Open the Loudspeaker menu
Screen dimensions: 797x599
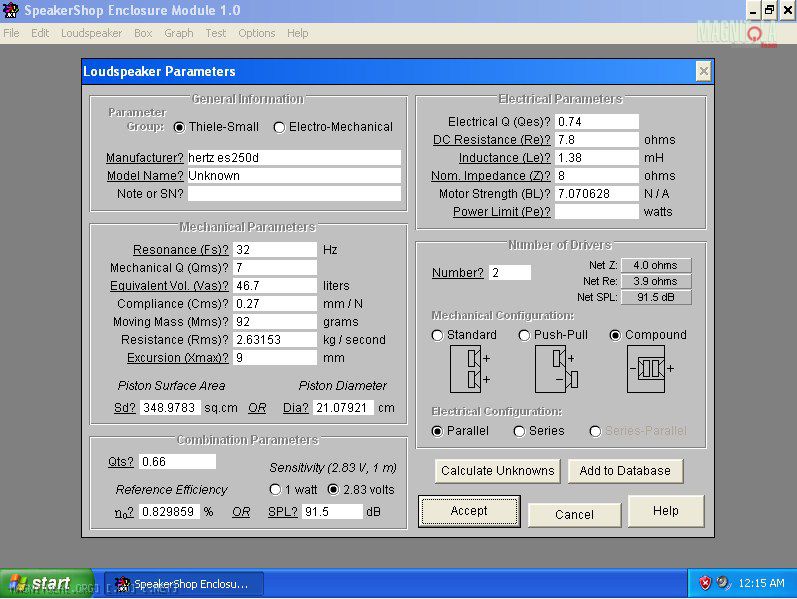[91, 33]
